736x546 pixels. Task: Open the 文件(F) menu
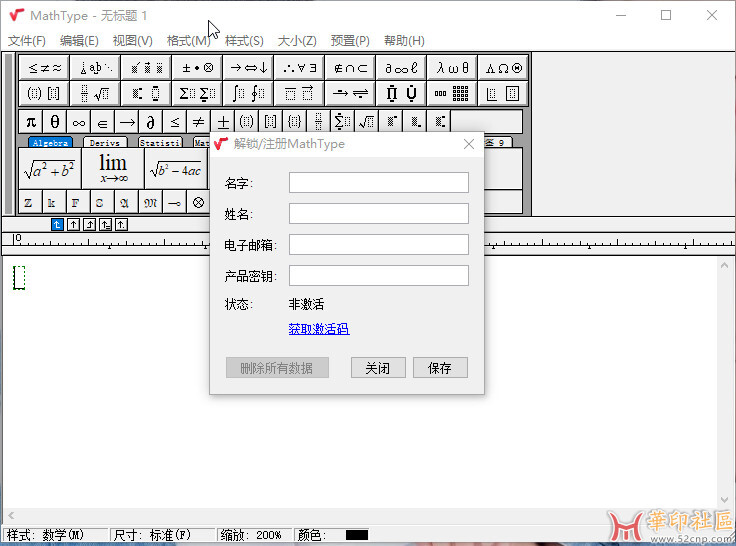tap(27, 41)
